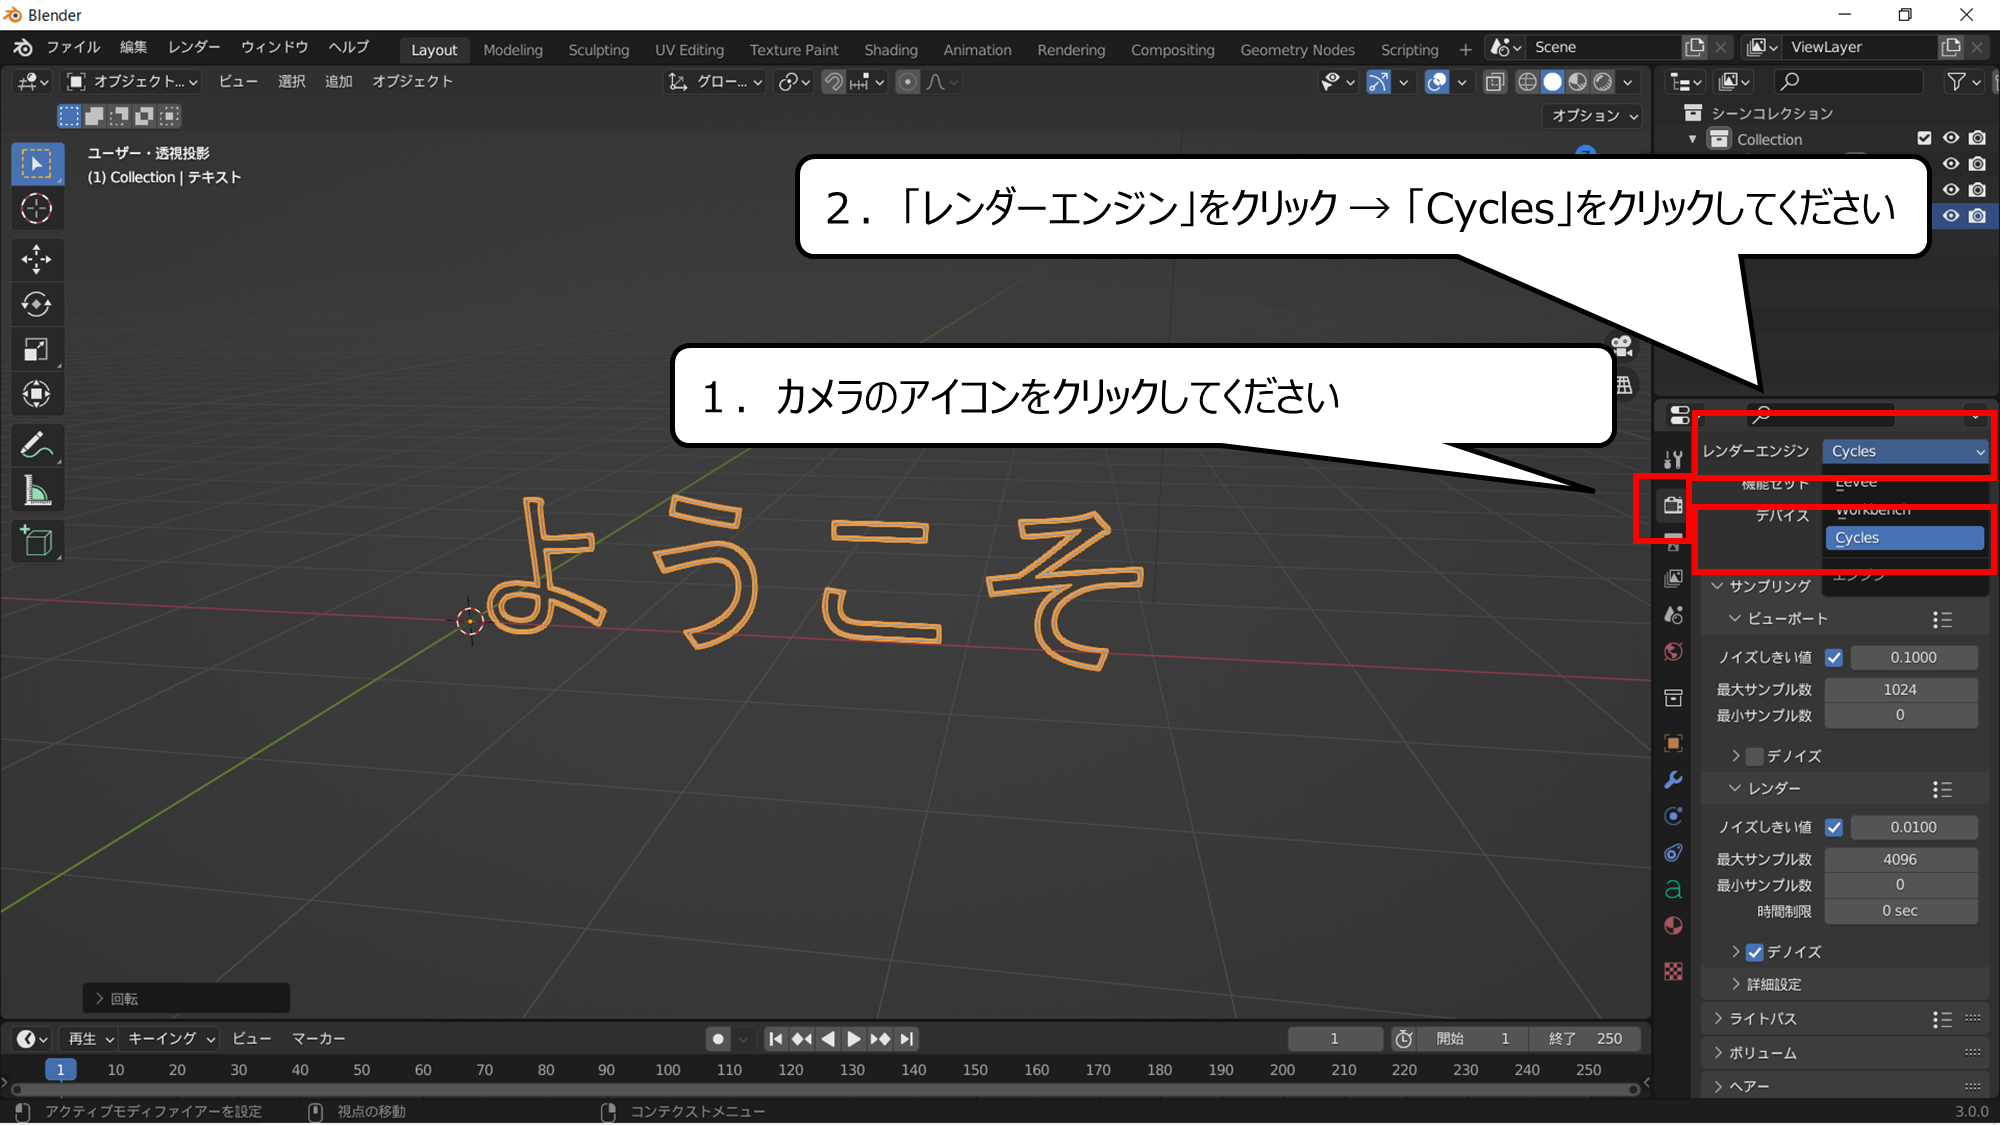Switch to Solid viewport shading

(1552, 82)
